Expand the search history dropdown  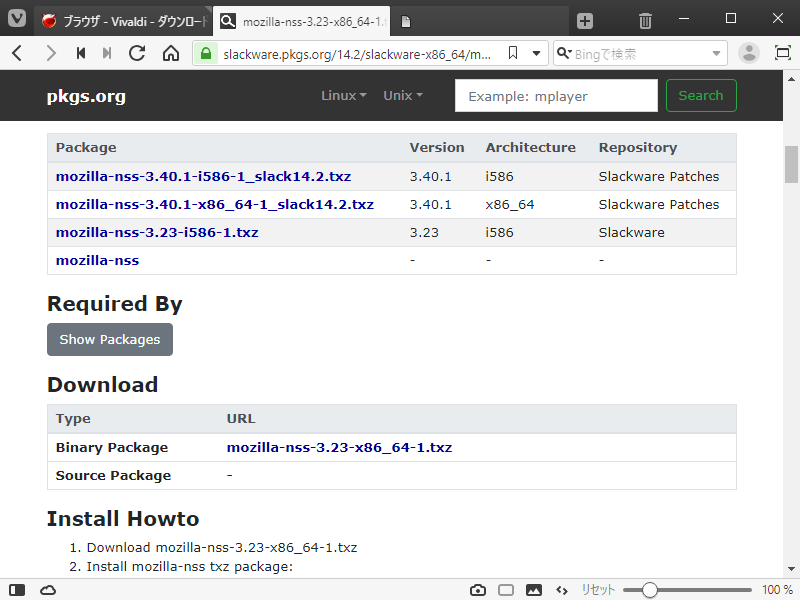click(x=716, y=54)
